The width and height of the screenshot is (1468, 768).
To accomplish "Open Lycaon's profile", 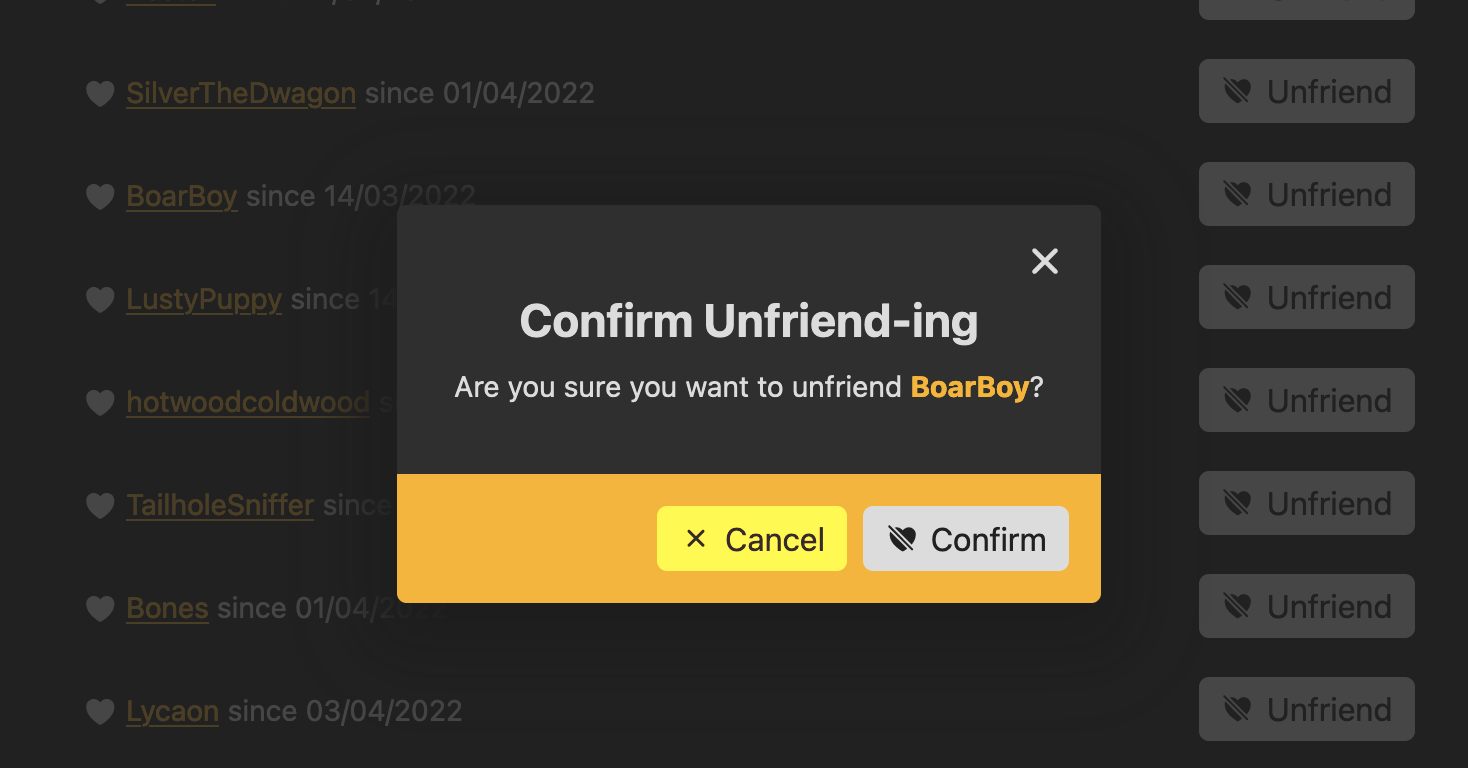I will coord(172,711).
